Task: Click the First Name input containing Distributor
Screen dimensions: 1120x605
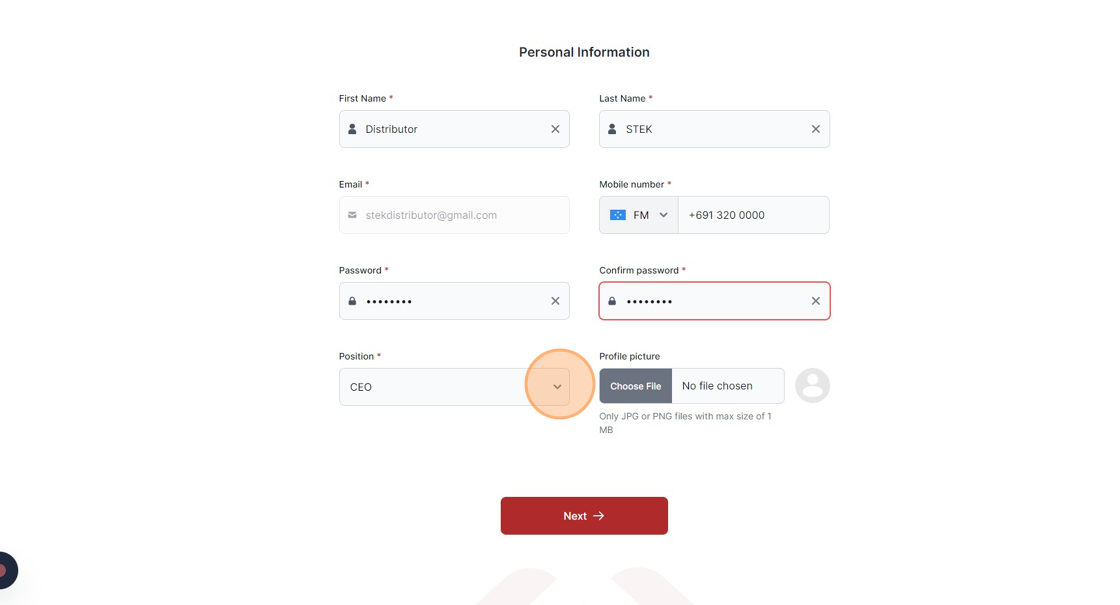Action: (454, 129)
